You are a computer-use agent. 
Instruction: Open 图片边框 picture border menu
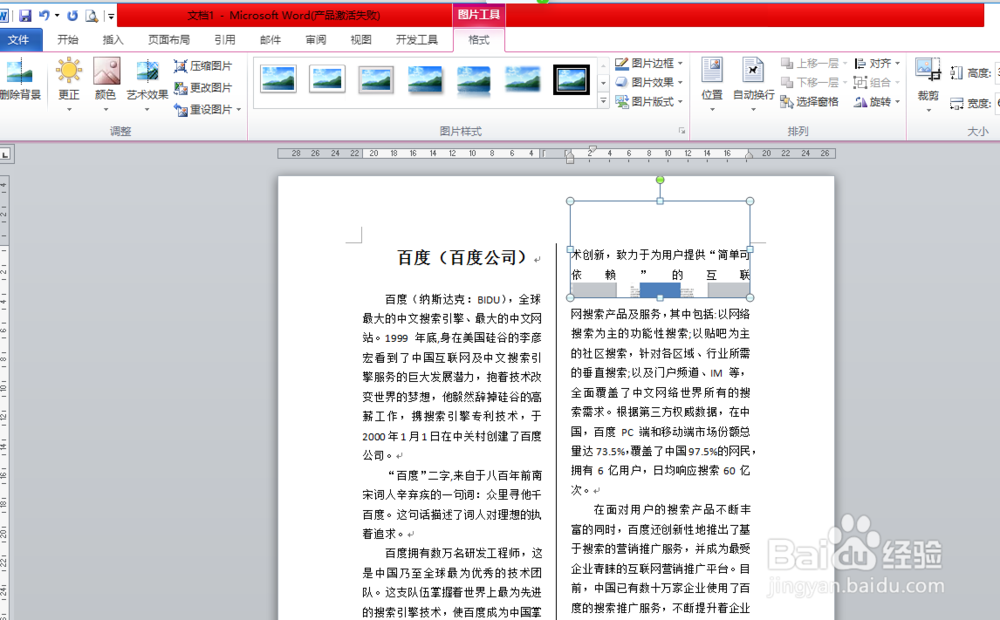(x=649, y=63)
